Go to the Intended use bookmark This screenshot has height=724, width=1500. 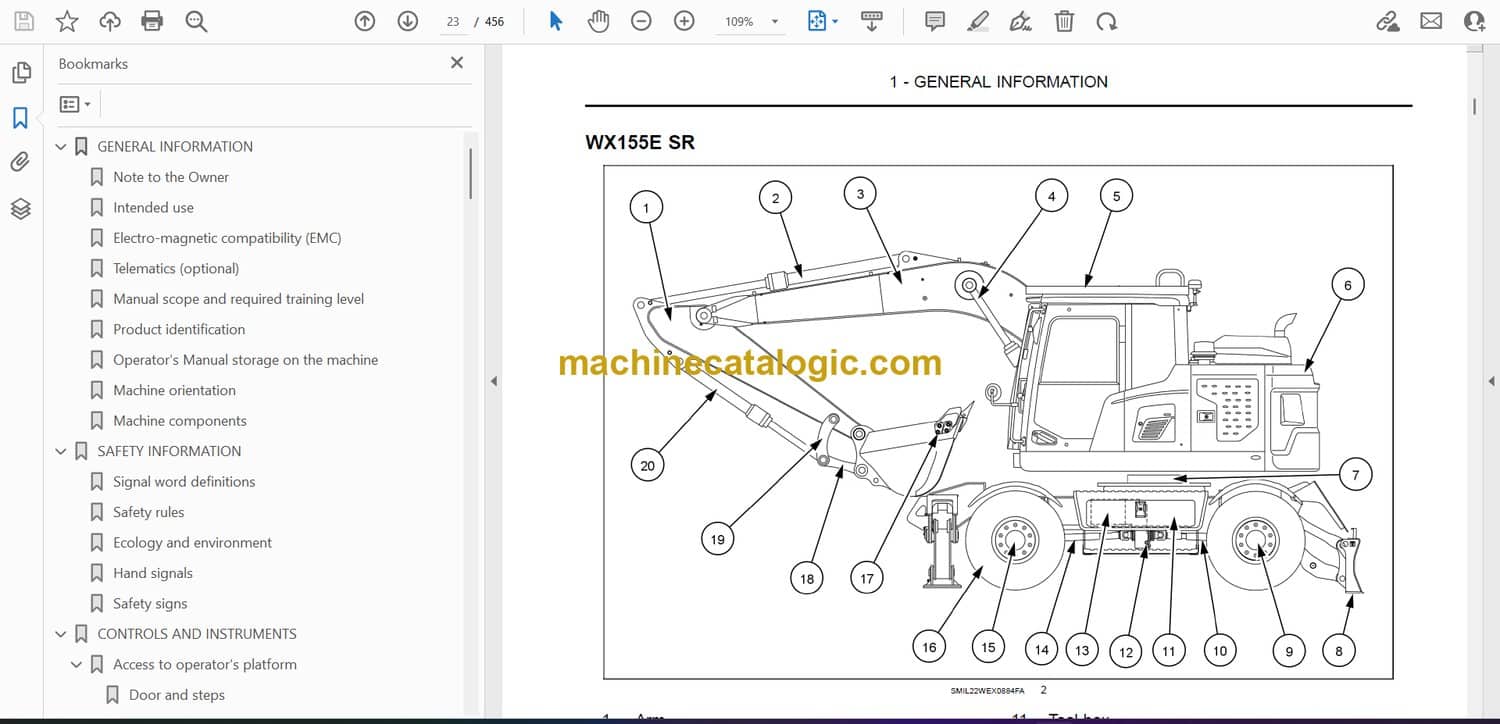153,207
